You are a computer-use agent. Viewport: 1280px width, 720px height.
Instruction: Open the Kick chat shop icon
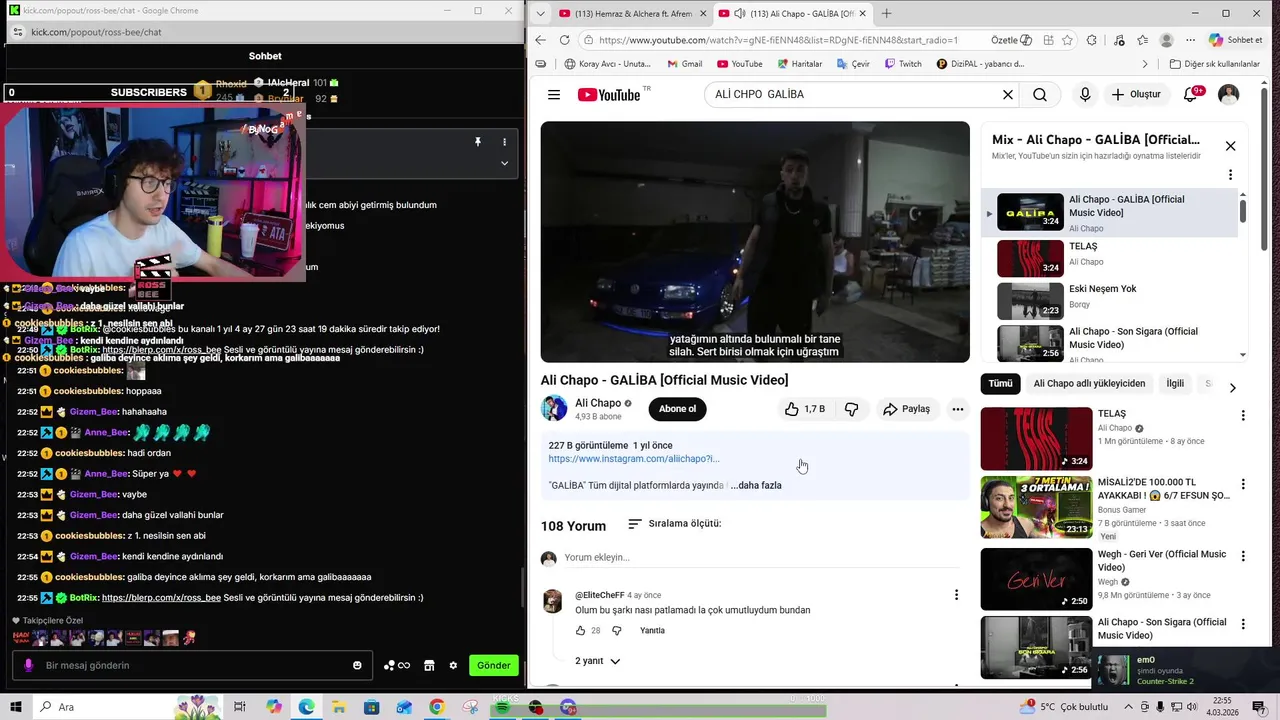coord(429,665)
